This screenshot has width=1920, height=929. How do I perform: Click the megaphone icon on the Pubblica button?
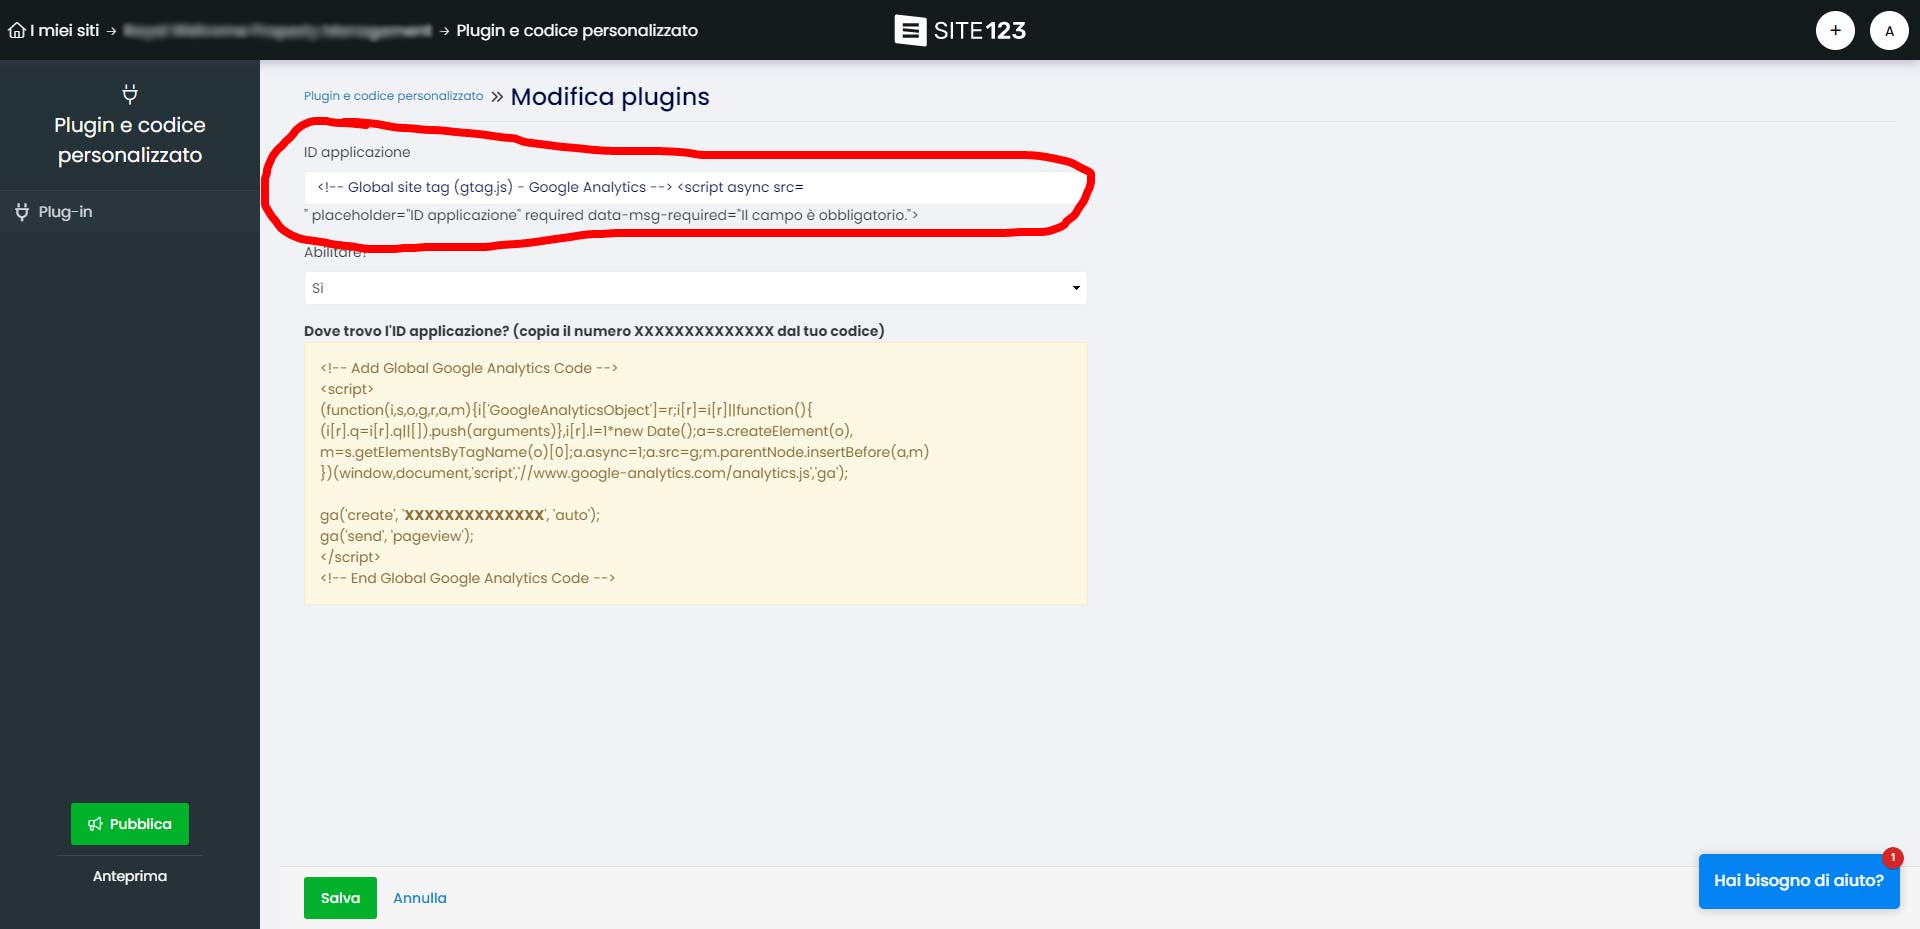point(96,824)
